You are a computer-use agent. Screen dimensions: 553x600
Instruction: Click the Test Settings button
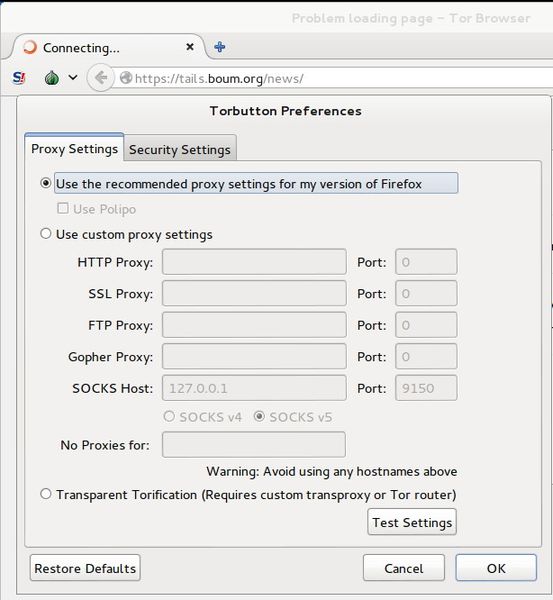click(x=412, y=522)
